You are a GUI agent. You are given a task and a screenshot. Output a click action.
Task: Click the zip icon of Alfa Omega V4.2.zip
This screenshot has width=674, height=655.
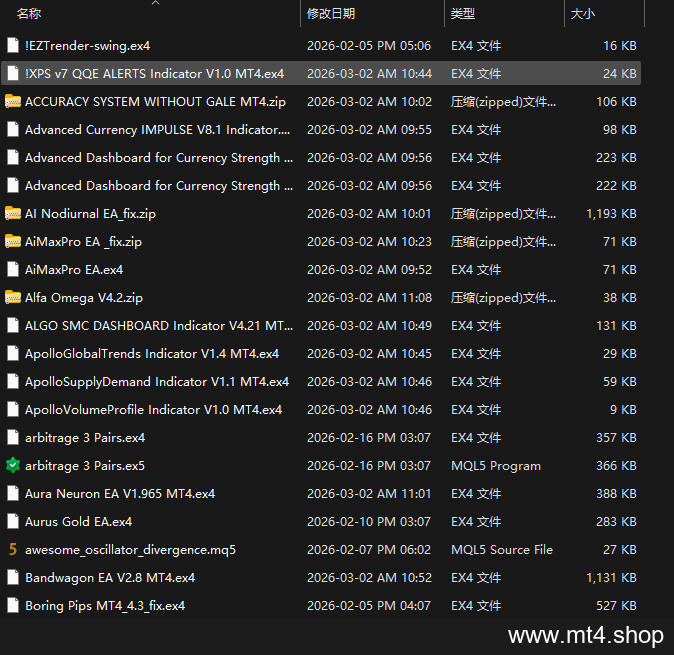13,297
